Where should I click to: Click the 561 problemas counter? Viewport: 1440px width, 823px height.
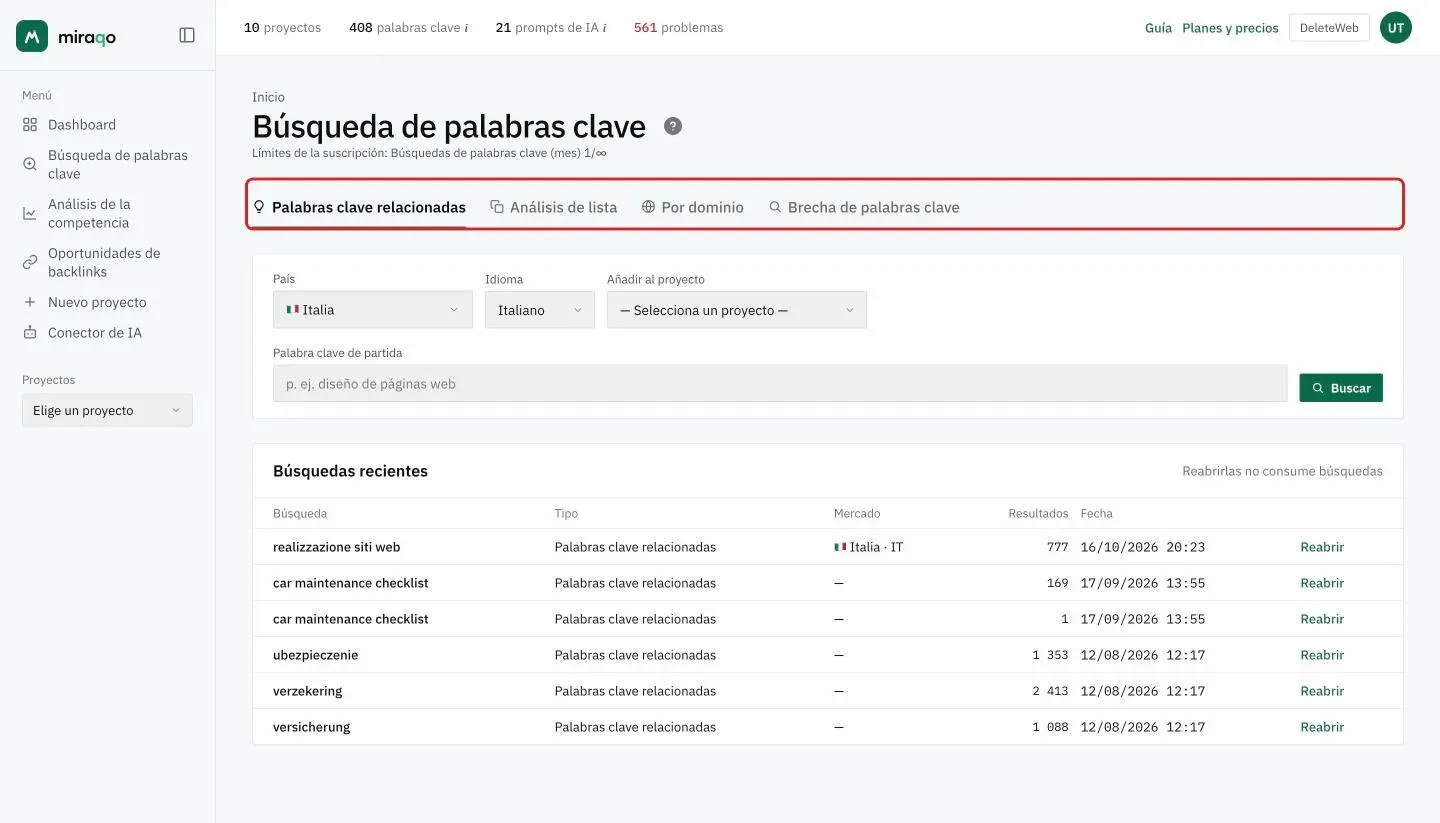[x=678, y=28]
